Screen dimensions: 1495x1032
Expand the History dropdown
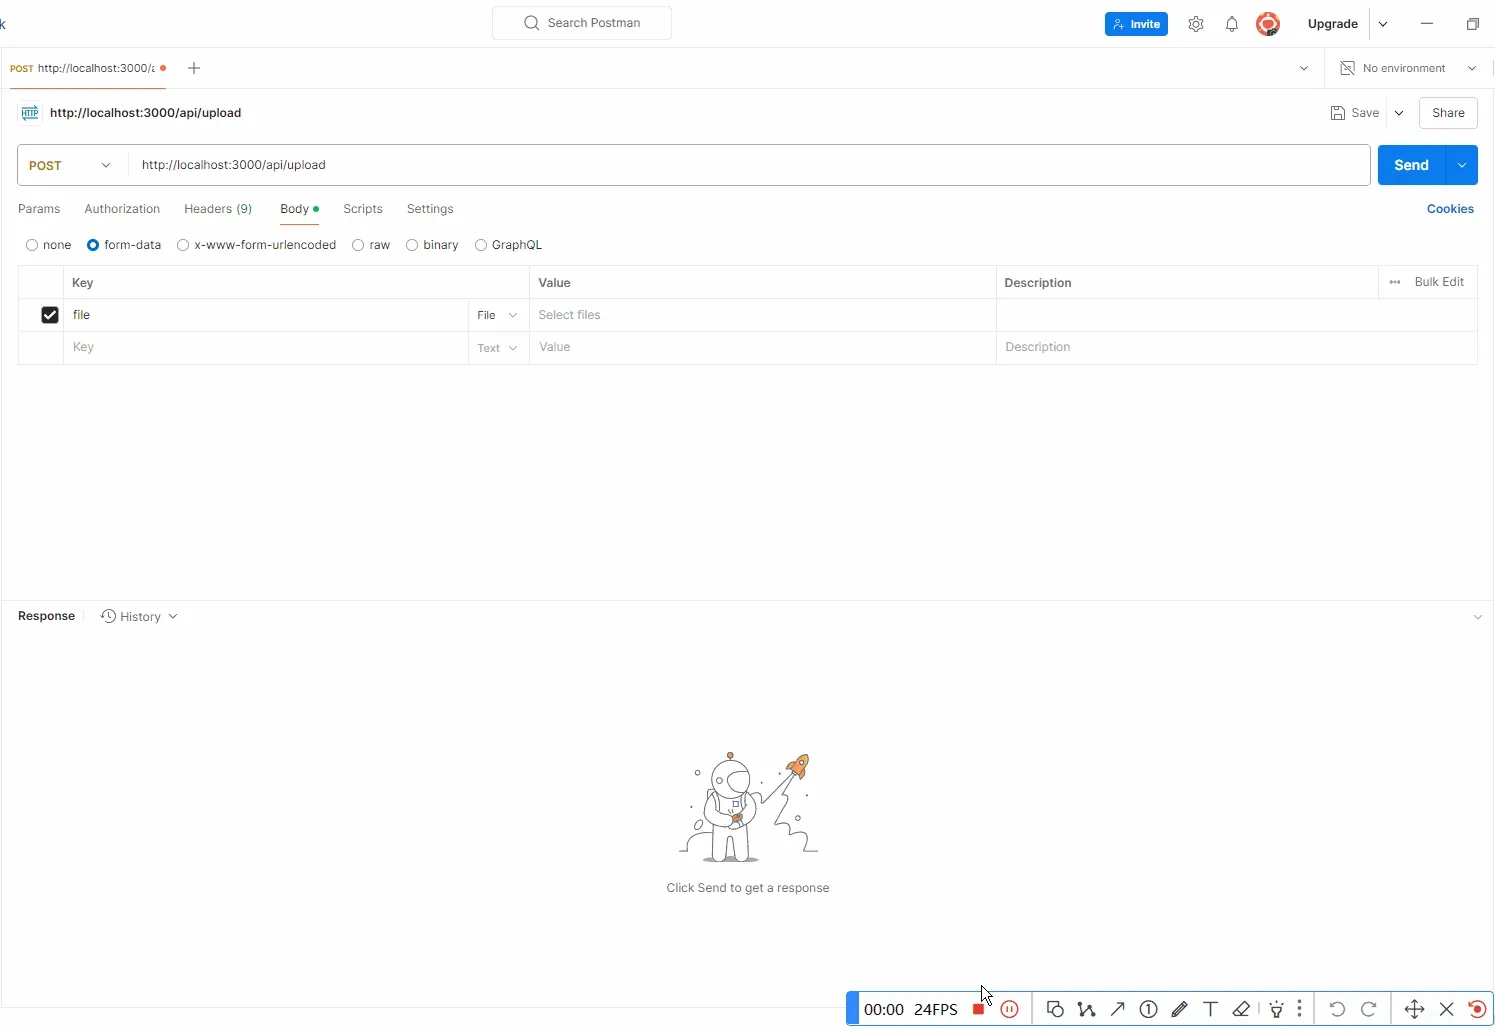coord(173,616)
